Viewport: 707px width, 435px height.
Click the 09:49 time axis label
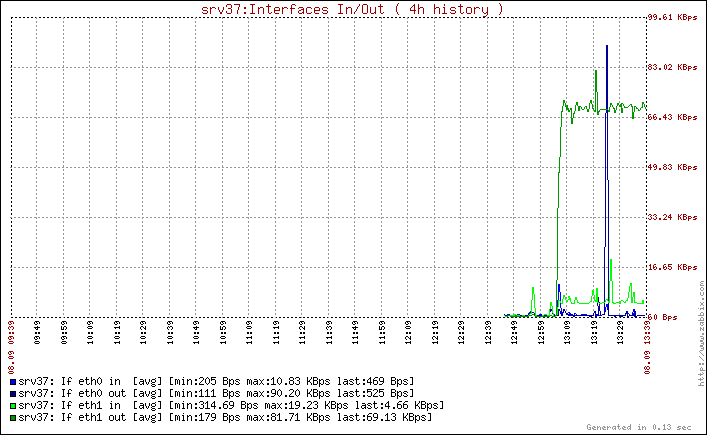pos(37,333)
